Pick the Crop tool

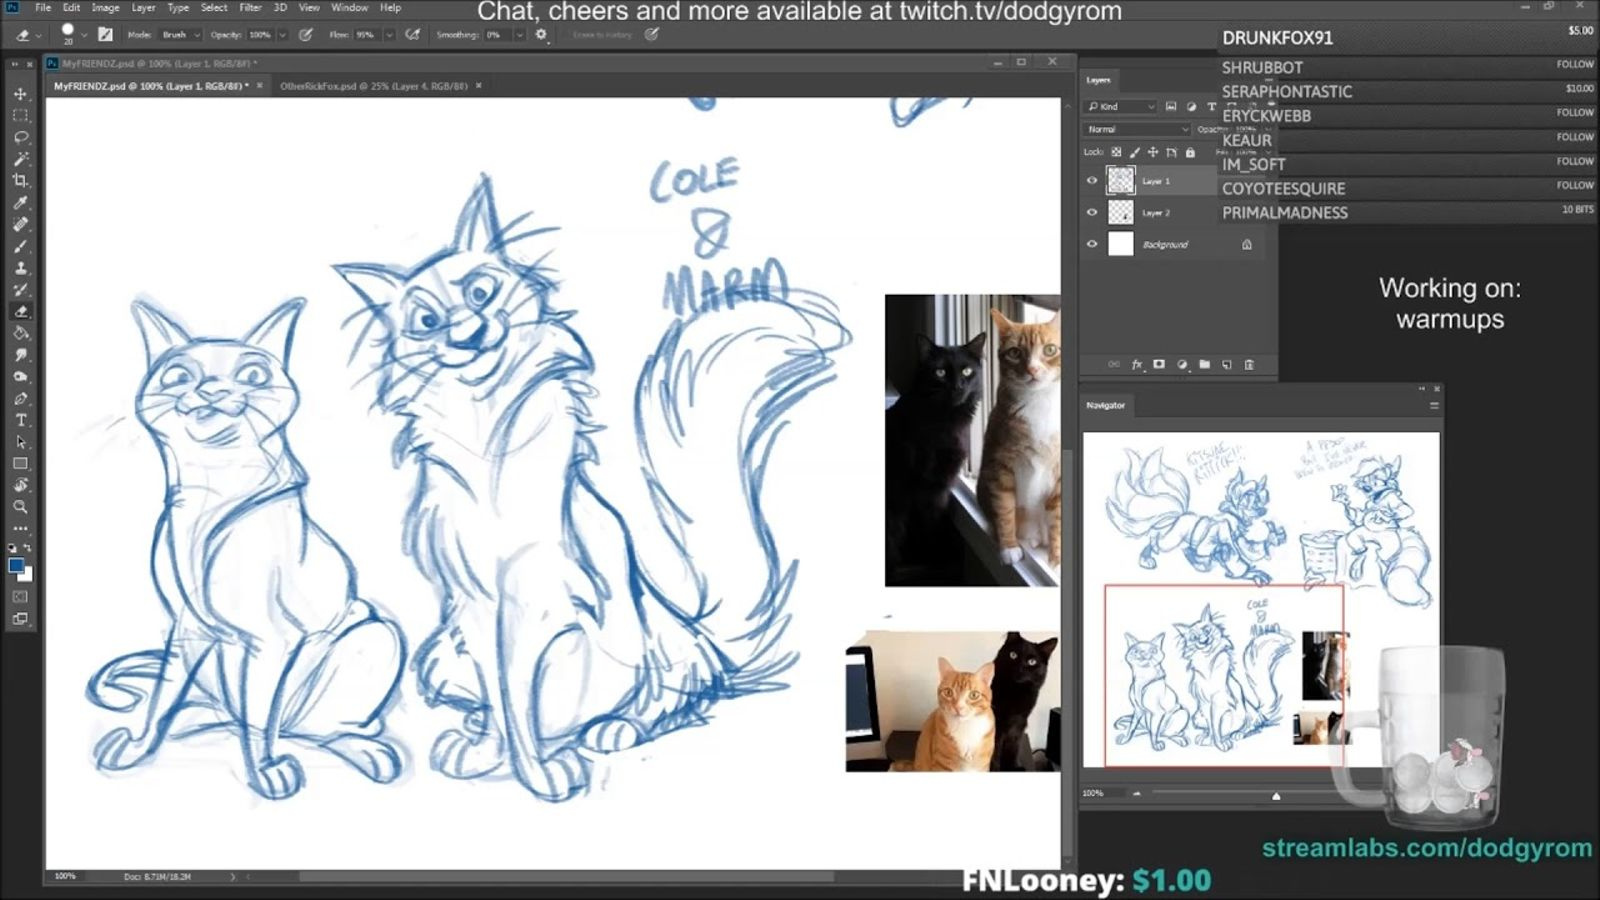click(20, 181)
